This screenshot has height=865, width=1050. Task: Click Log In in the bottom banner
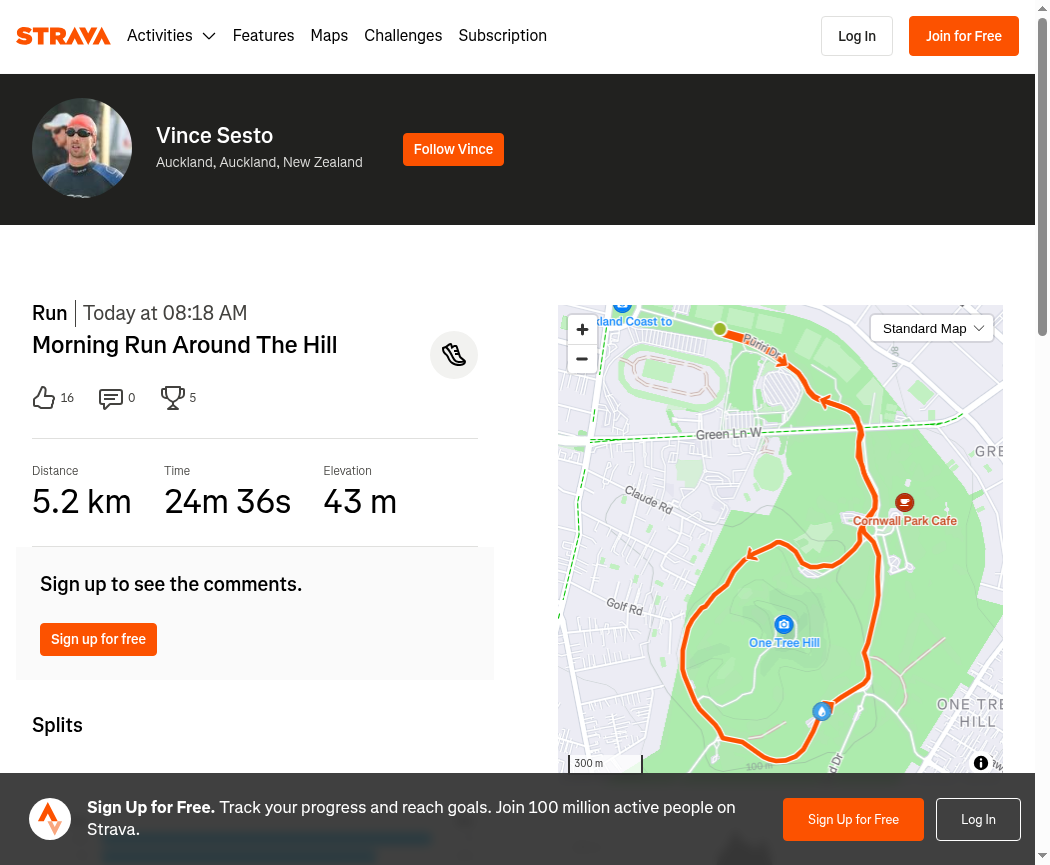point(978,819)
